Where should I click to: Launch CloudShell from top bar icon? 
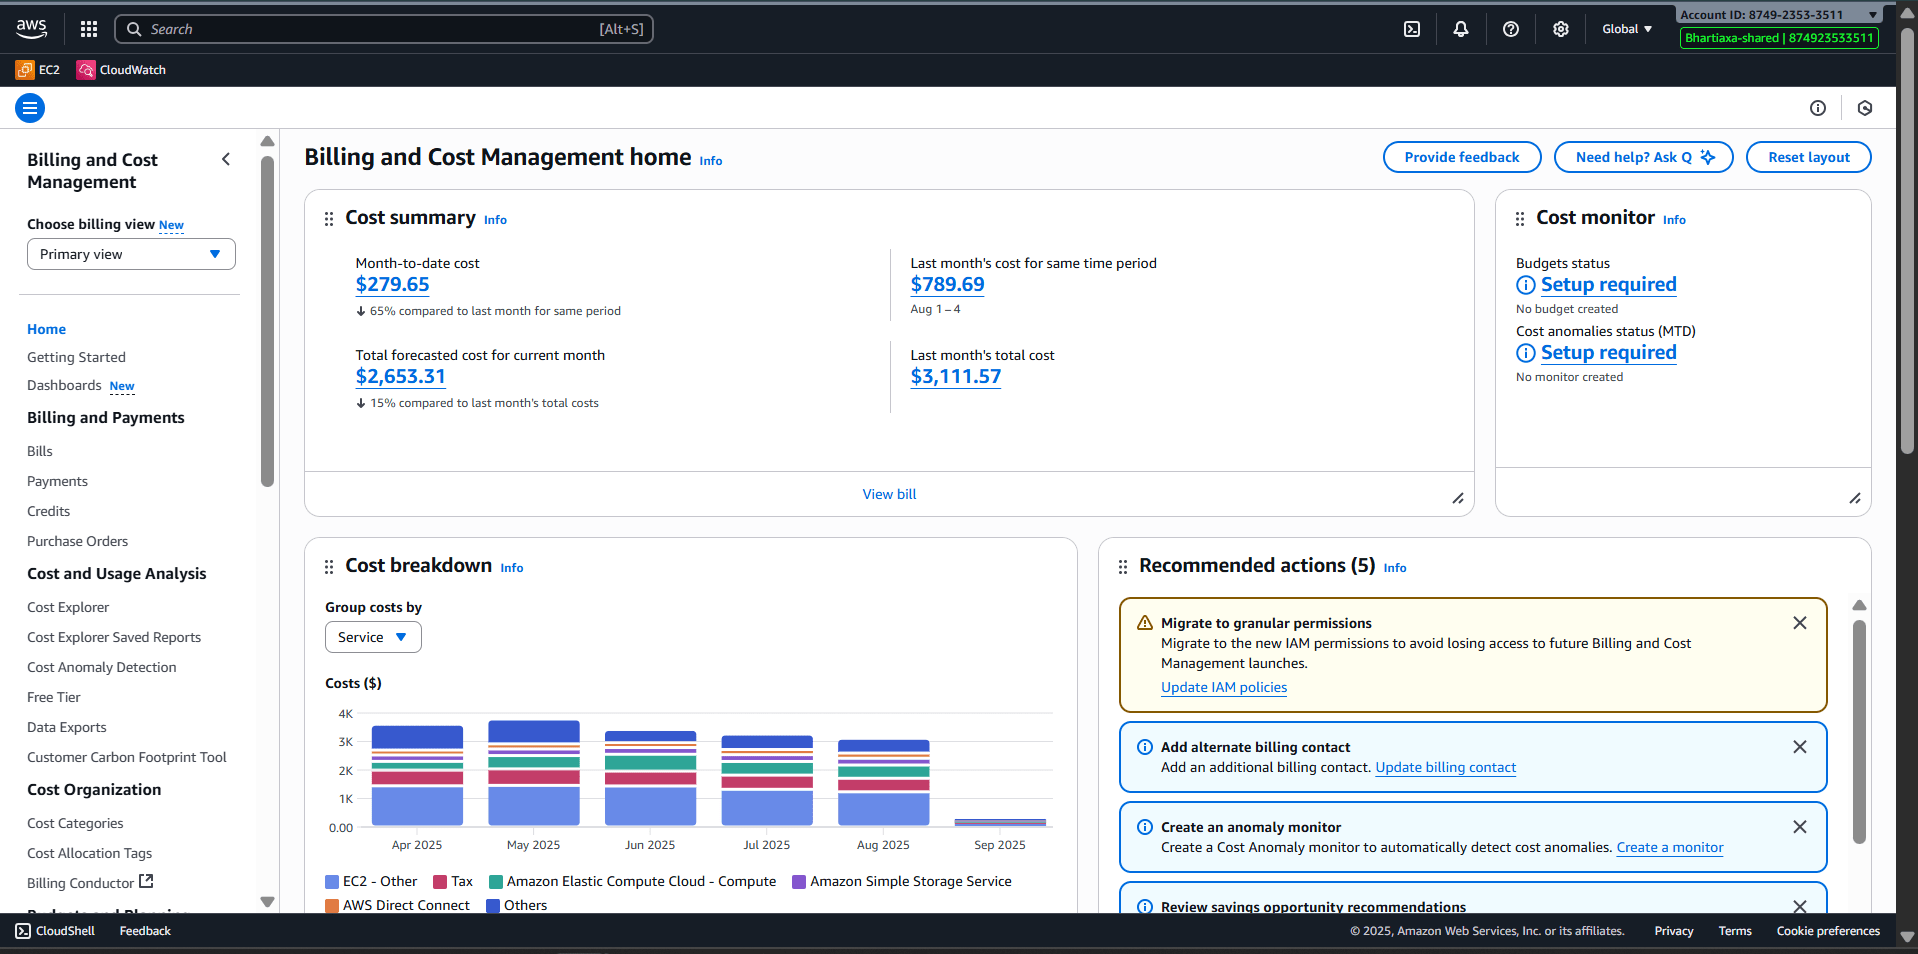[x=1411, y=29]
